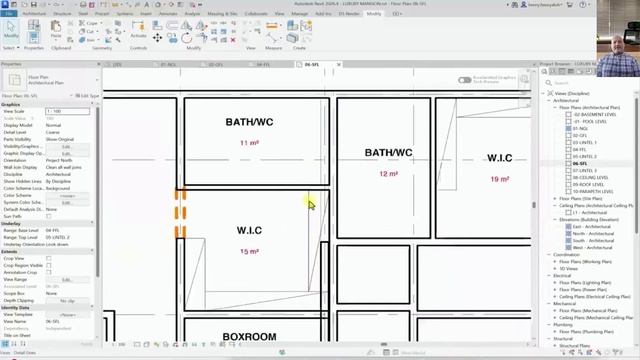Open the Structure ribbon tab
Image resolution: width=640 pixels, height=360 pixels.
[62, 13]
